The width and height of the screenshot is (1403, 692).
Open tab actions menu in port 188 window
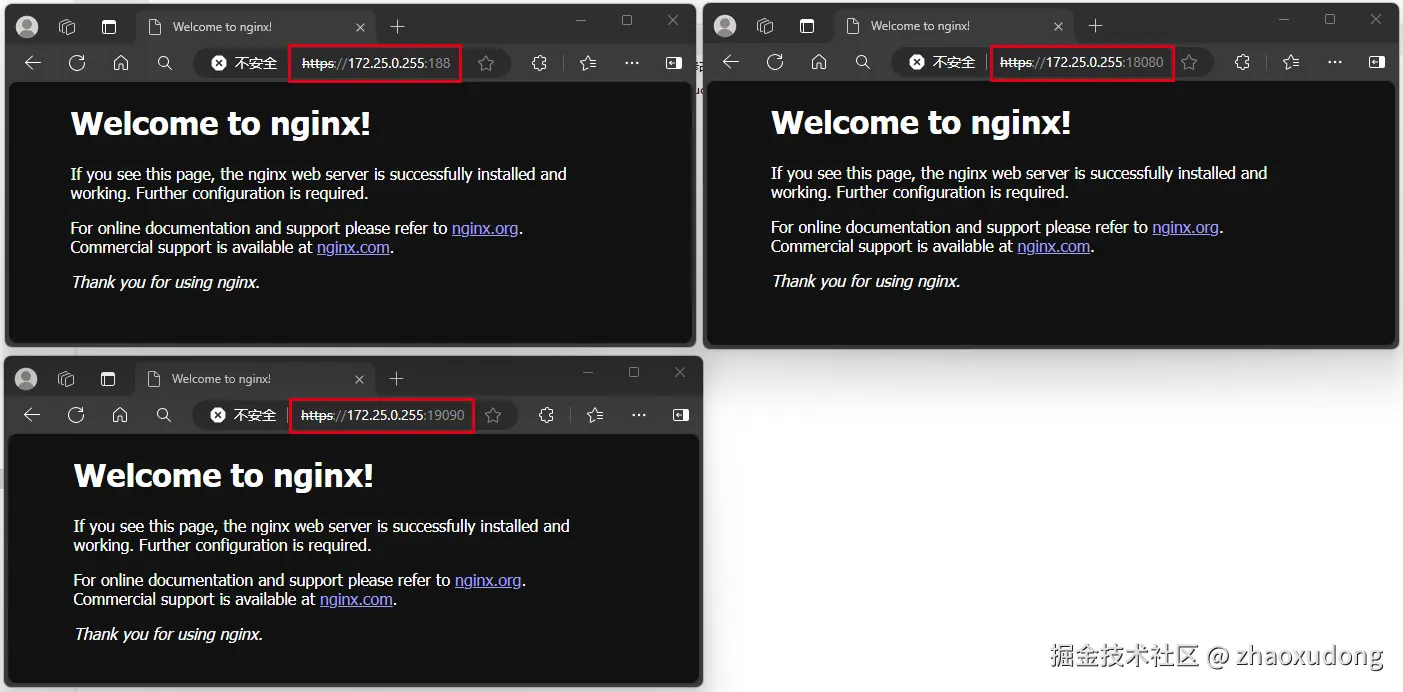109,27
